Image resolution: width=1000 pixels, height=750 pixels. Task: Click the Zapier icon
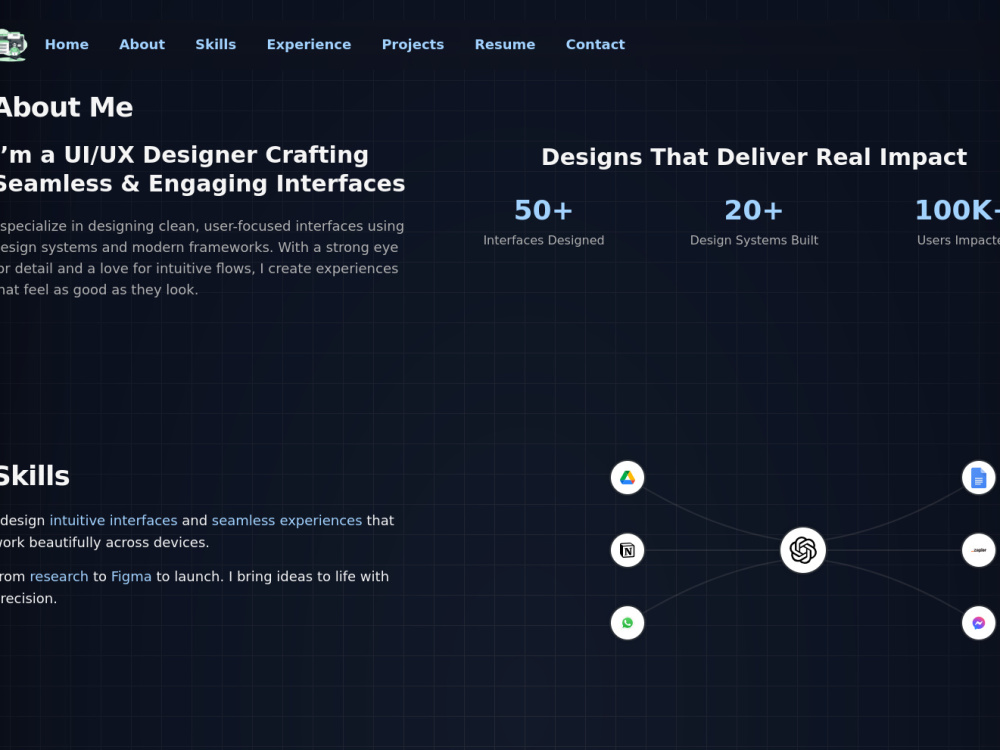(x=978, y=550)
